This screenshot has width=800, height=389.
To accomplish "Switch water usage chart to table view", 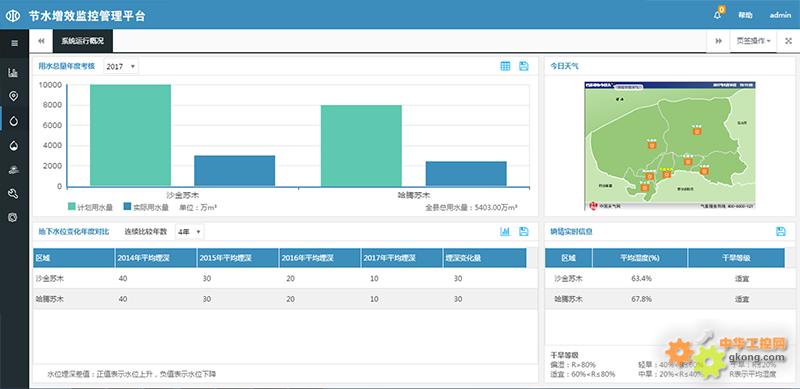I will click(x=505, y=66).
